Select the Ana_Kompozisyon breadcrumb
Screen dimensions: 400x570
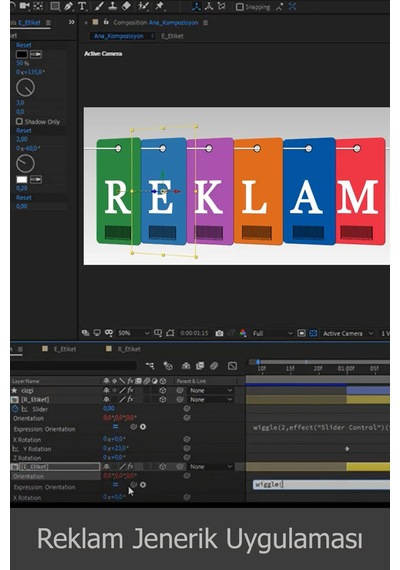(x=119, y=36)
